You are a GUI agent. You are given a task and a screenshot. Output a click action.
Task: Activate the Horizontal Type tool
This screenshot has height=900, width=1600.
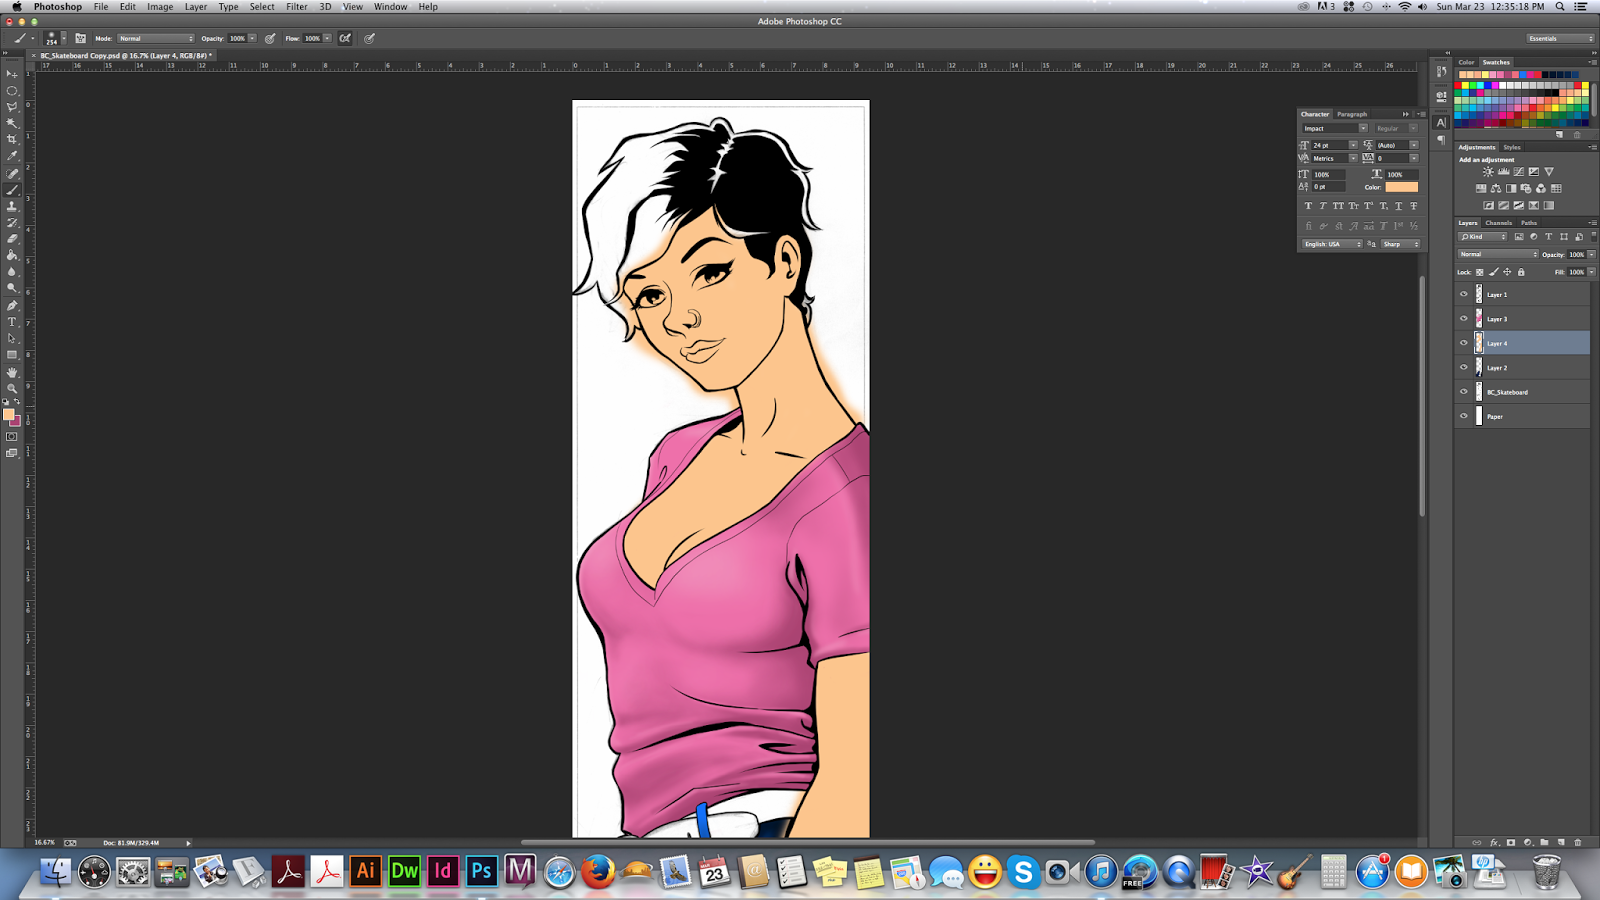[12, 322]
